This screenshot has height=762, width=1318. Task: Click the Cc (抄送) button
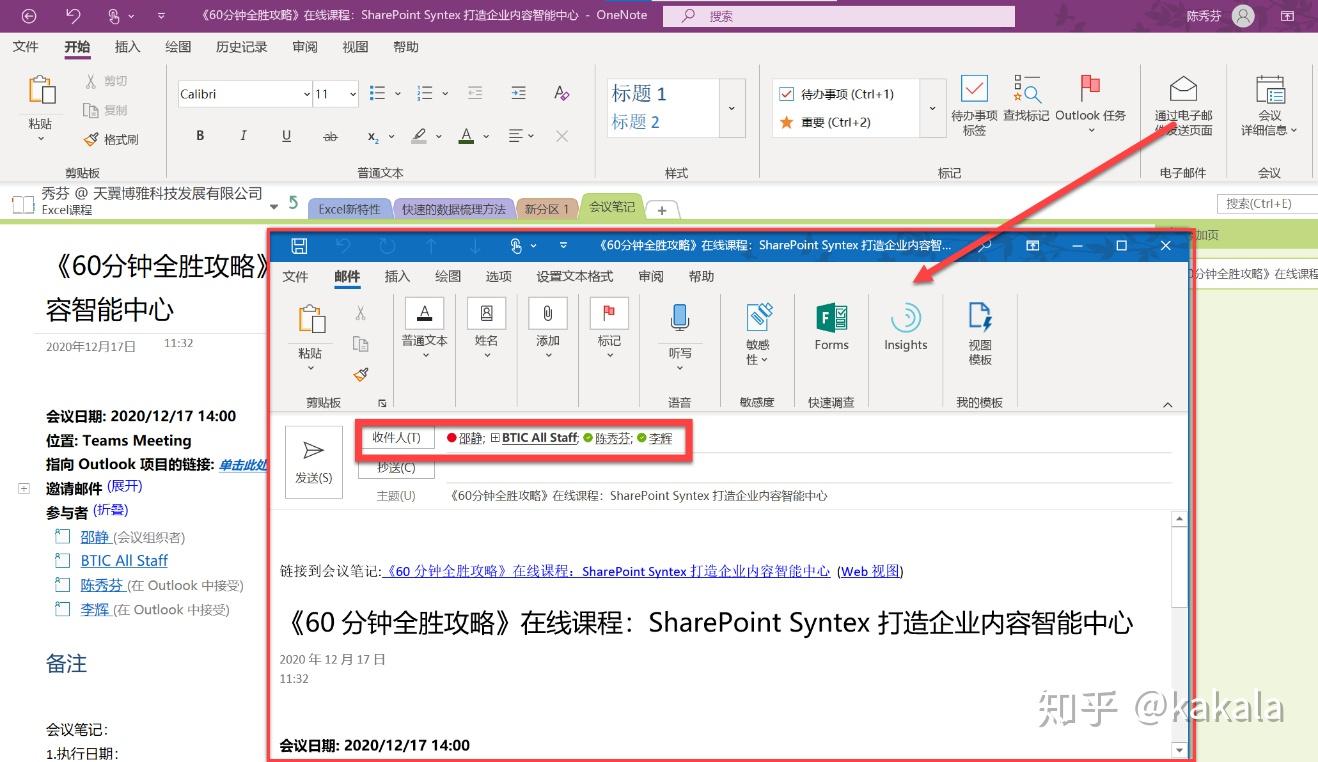pos(396,467)
